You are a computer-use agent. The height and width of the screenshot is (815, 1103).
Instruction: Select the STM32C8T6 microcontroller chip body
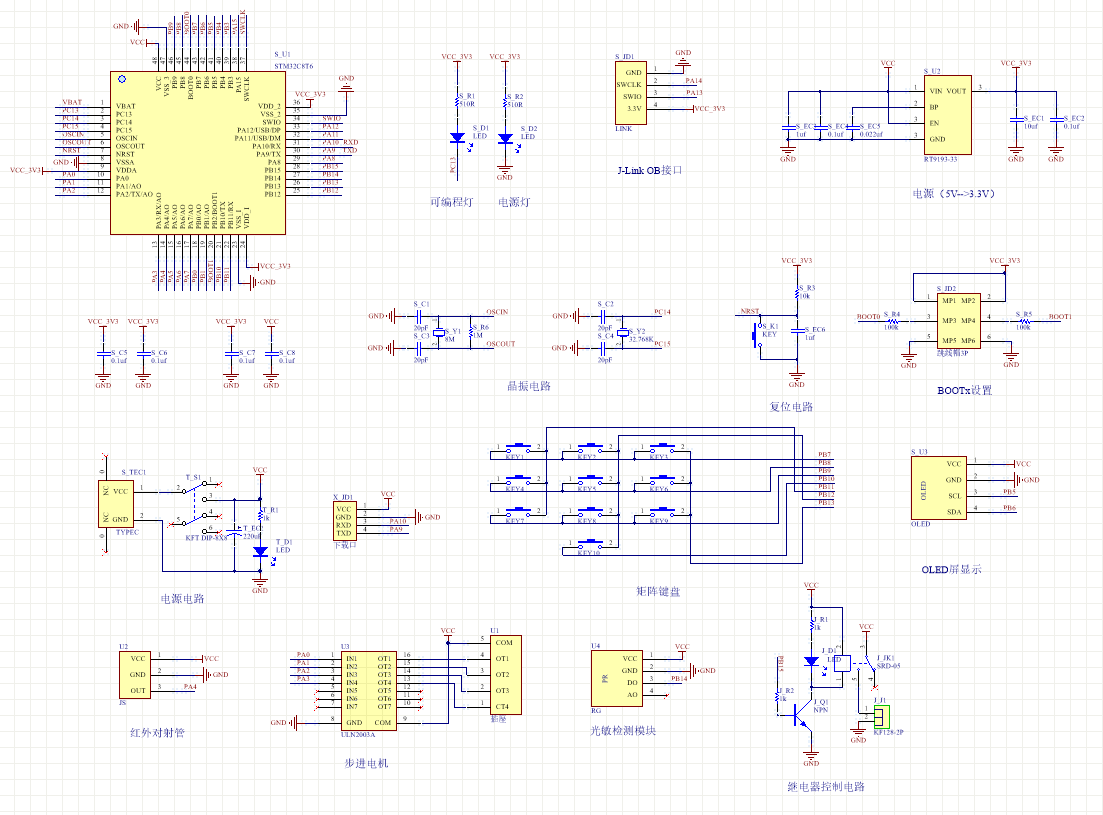click(195, 152)
